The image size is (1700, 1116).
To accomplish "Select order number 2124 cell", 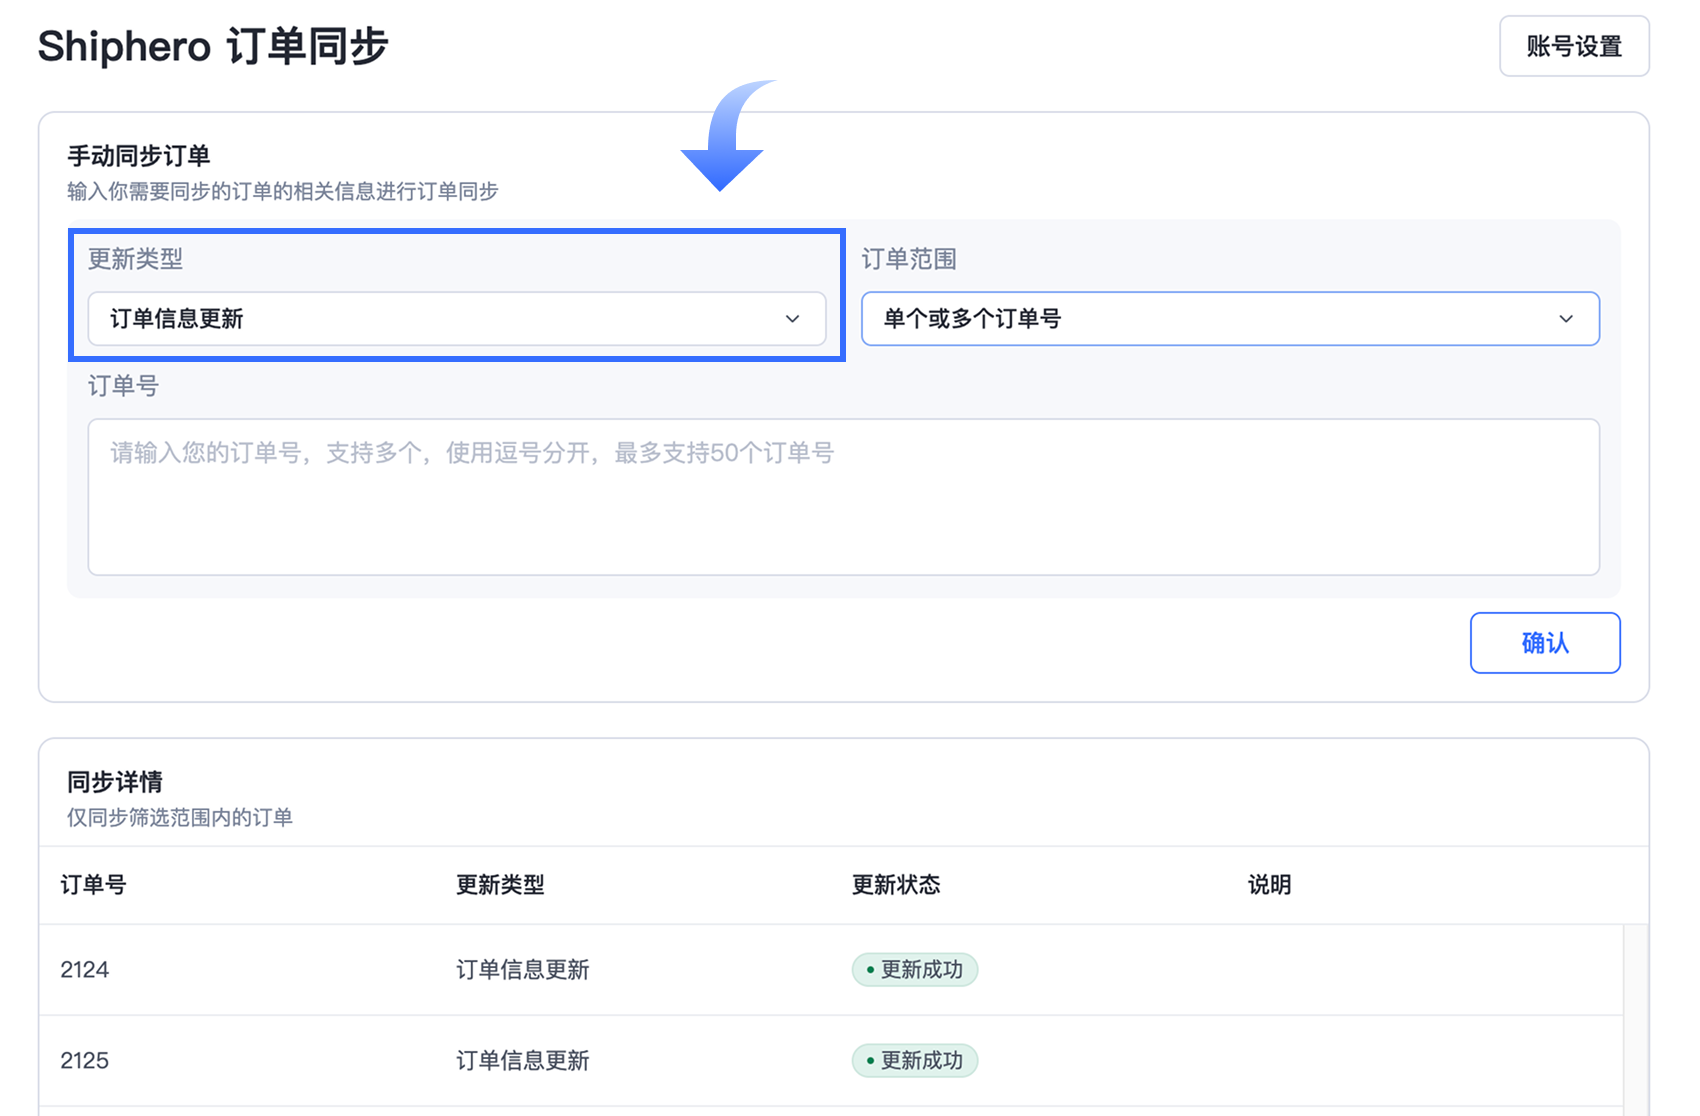I will tap(85, 970).
